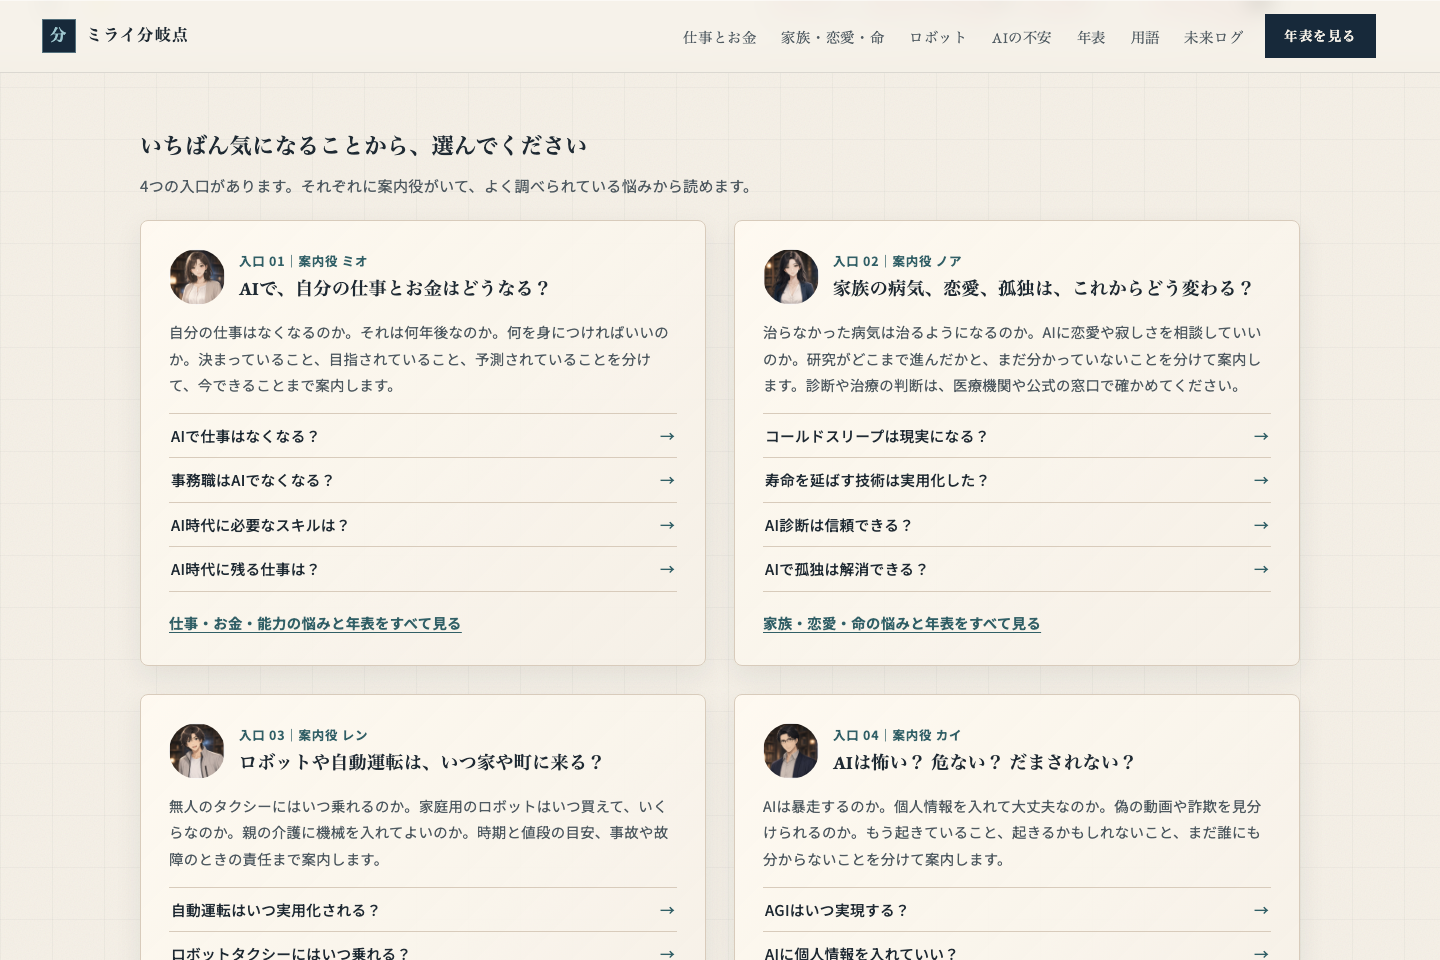Click the arrow beside コールドスリープは現実になる？
Image resolution: width=1440 pixels, height=960 pixels.
[1261, 436]
